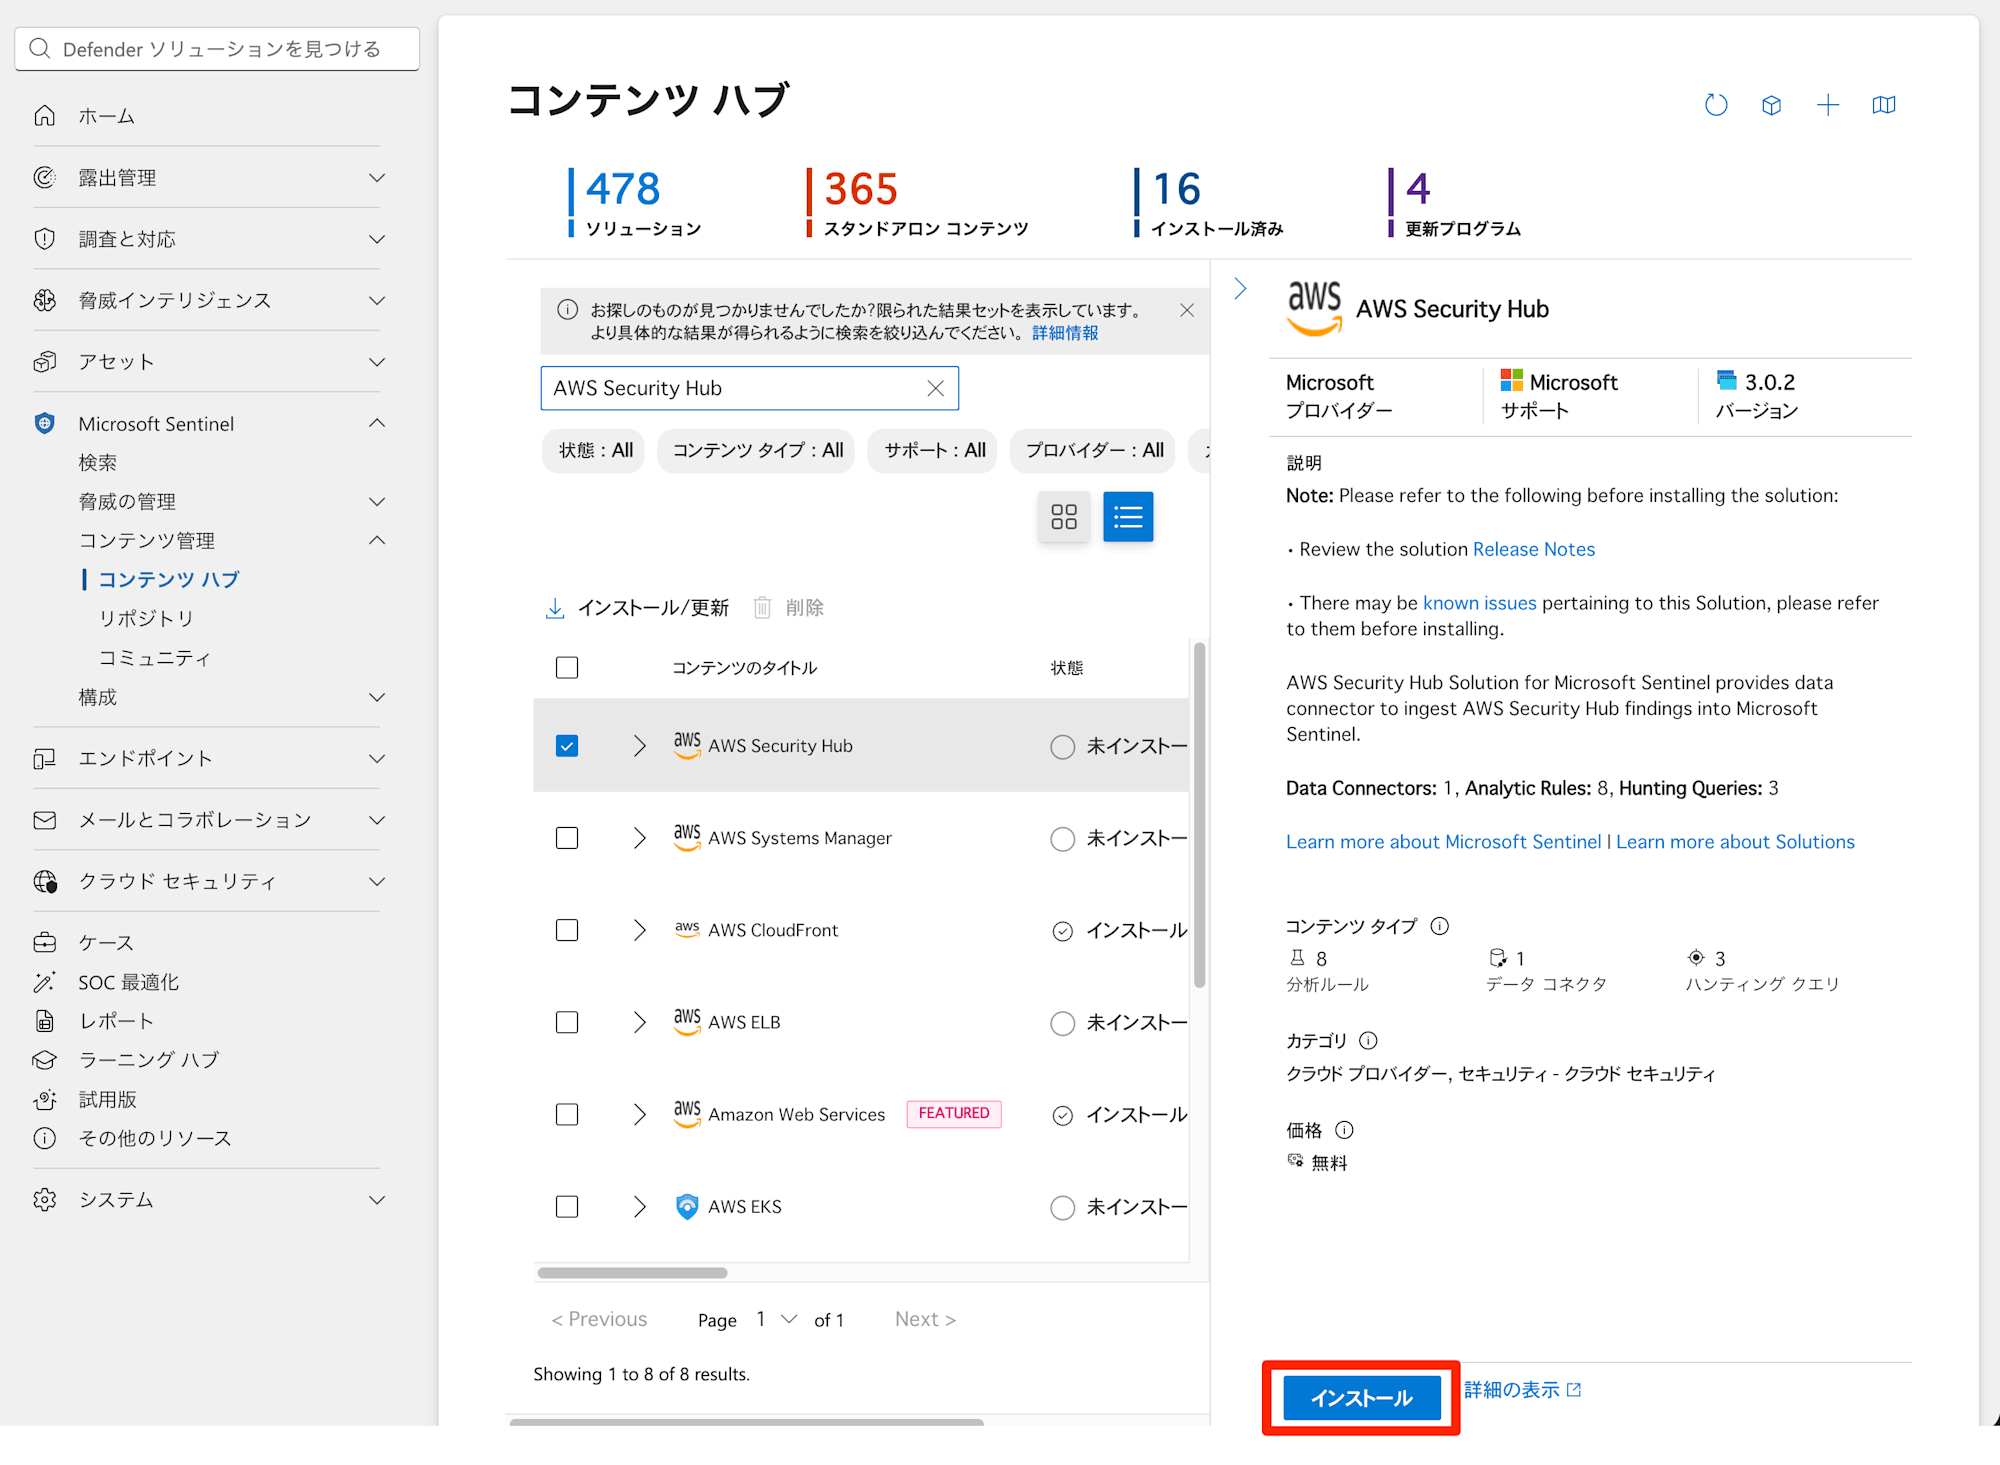Click the レポート document icon
The height and width of the screenshot is (1465, 2000).
point(44,1021)
